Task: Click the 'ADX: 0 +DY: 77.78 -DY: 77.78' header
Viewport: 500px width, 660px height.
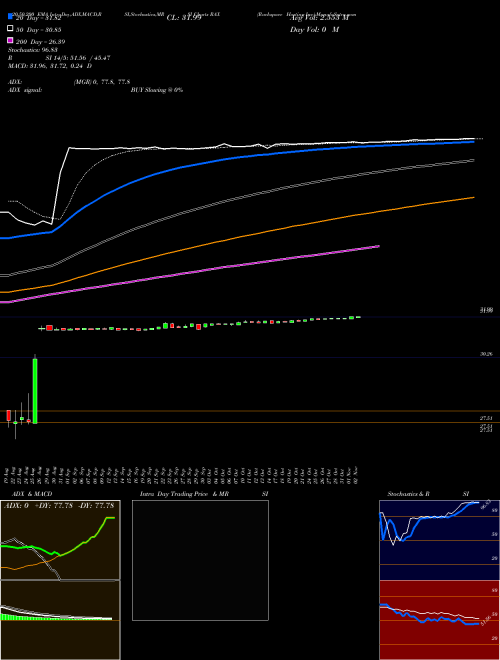Action: (59, 506)
